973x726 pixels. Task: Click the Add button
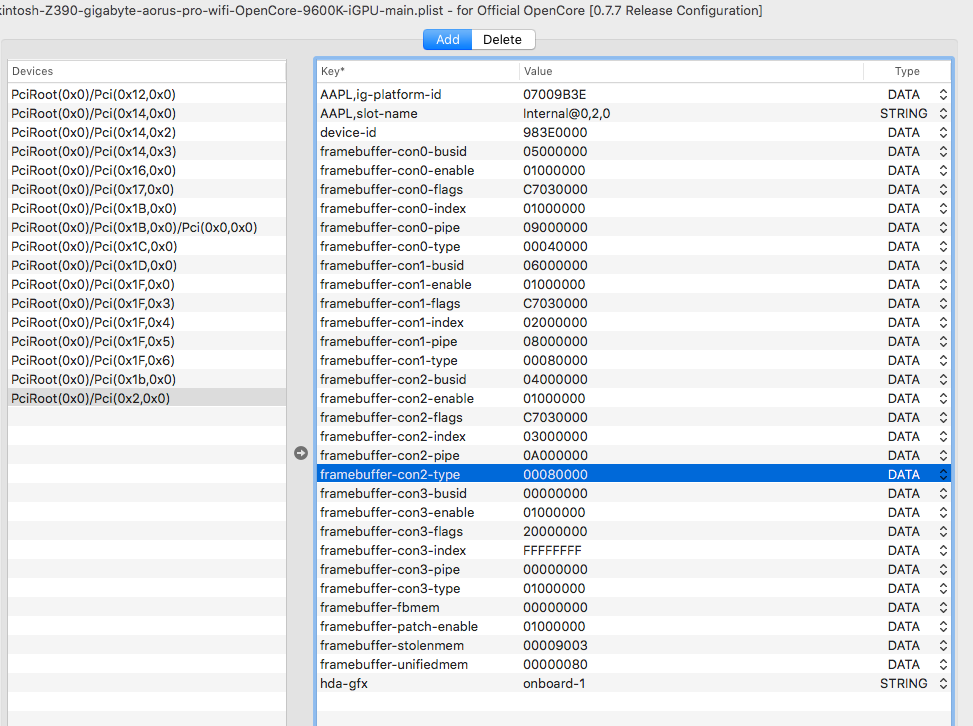(x=447, y=40)
